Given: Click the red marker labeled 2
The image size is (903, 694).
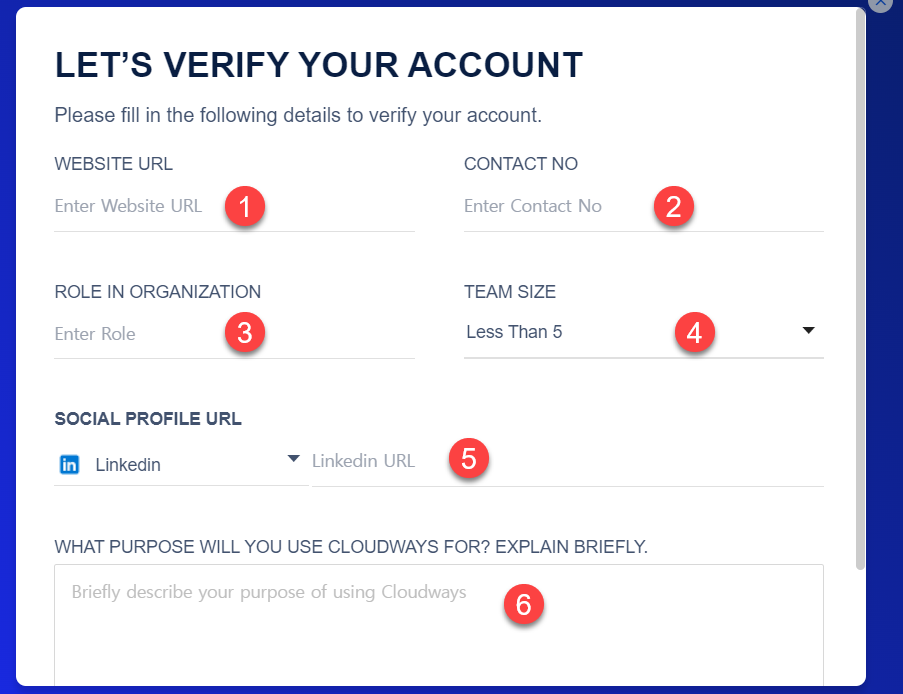Looking at the screenshot, I should pos(674,205).
